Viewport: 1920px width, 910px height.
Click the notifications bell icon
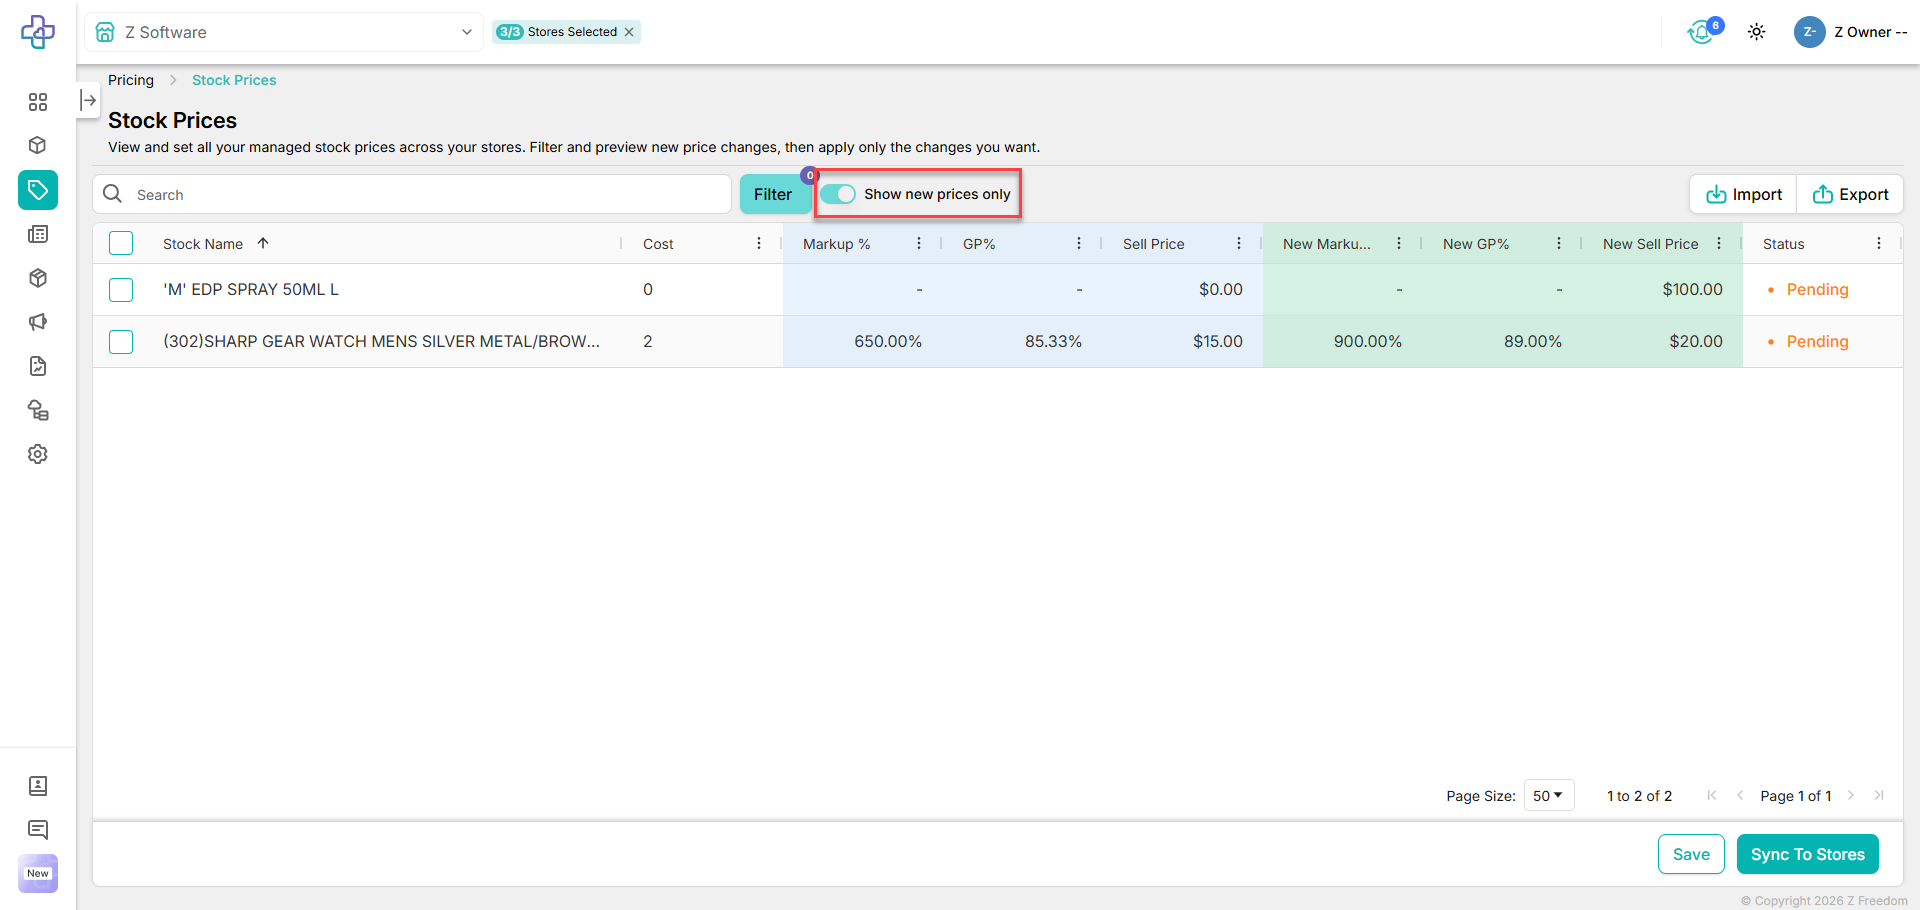(1701, 33)
